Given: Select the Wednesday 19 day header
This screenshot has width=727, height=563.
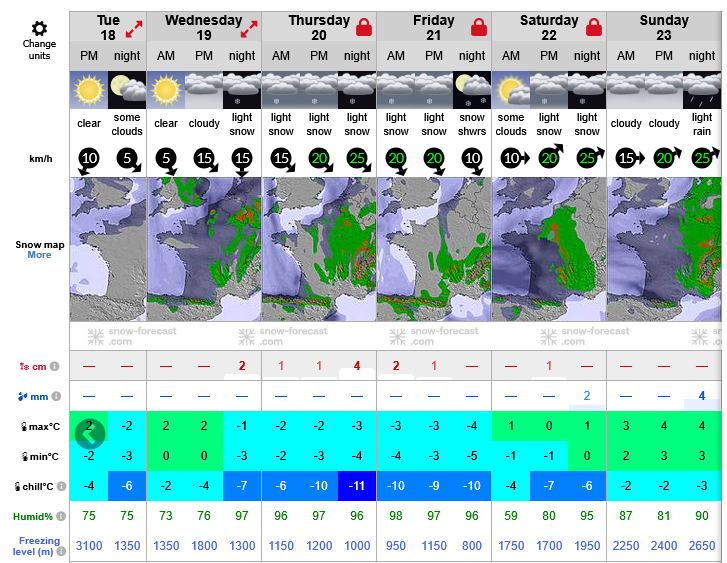Looking at the screenshot, I should (x=204, y=28).
